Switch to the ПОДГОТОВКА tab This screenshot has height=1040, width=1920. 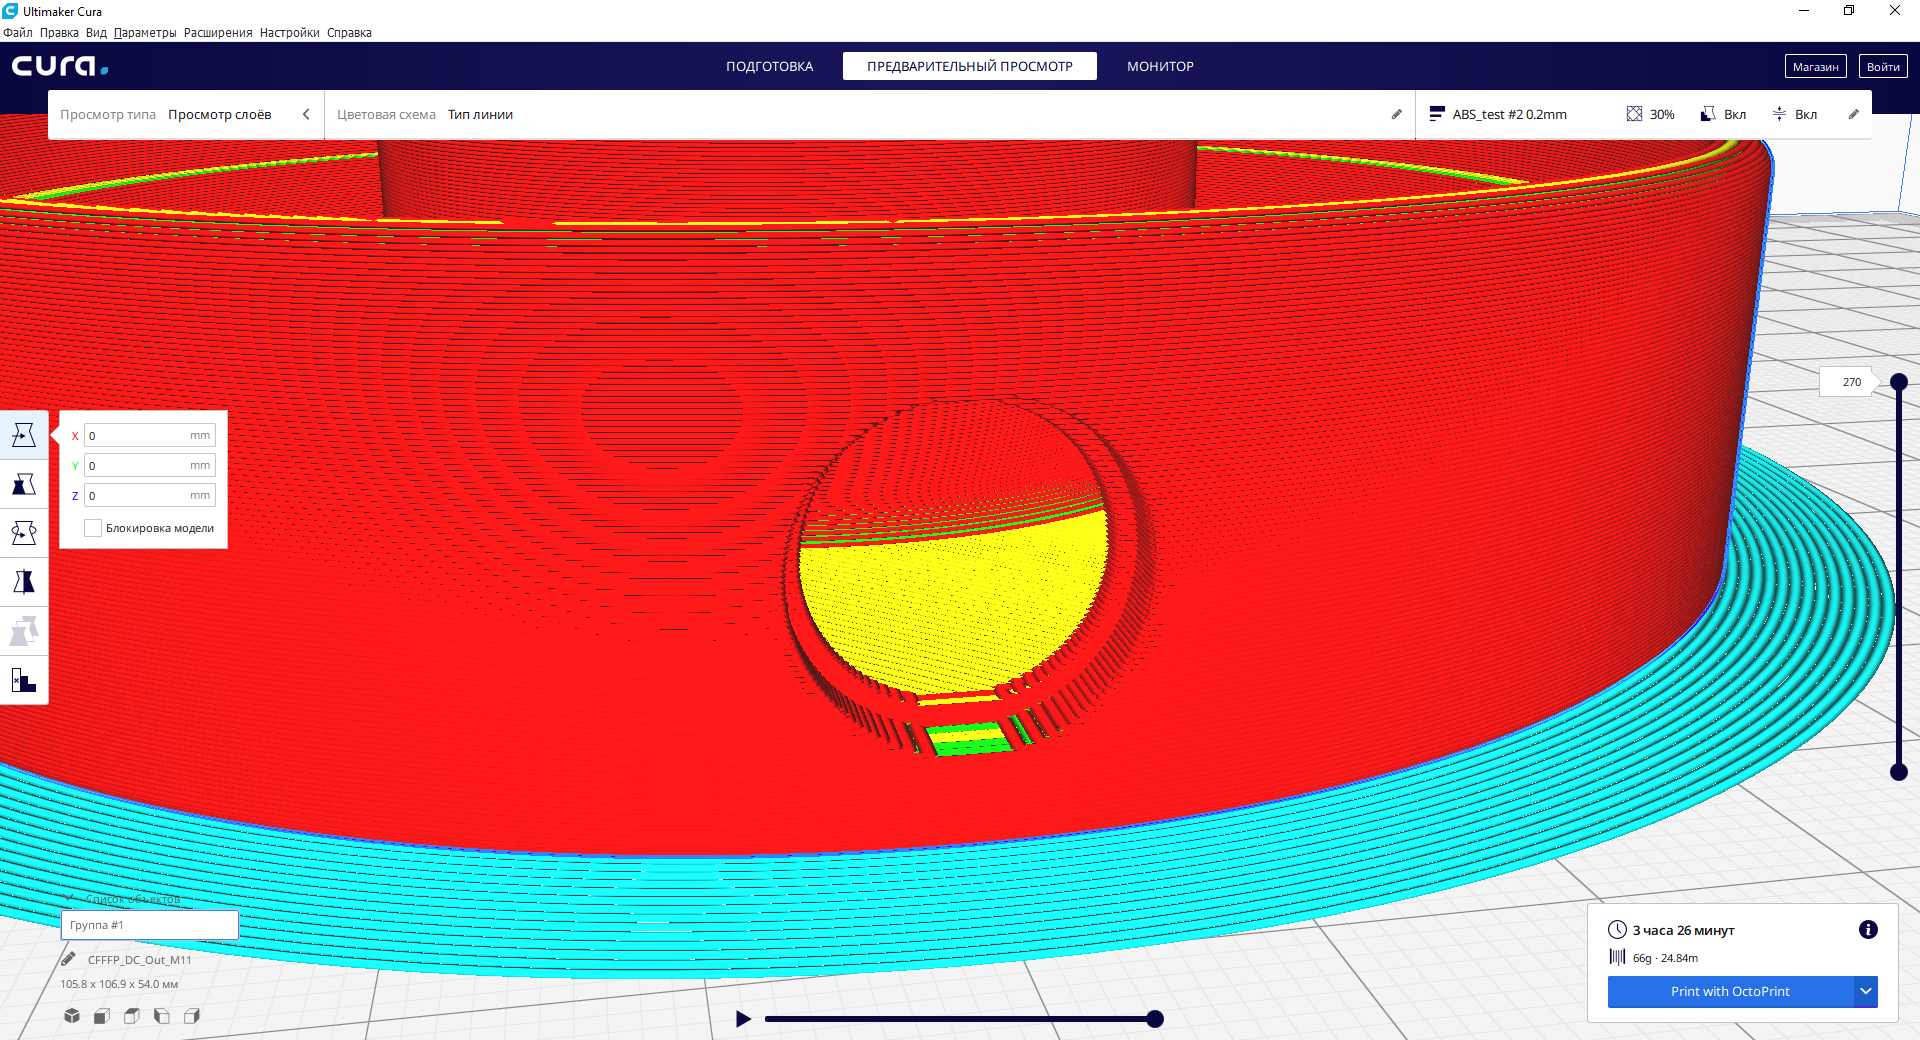click(769, 66)
